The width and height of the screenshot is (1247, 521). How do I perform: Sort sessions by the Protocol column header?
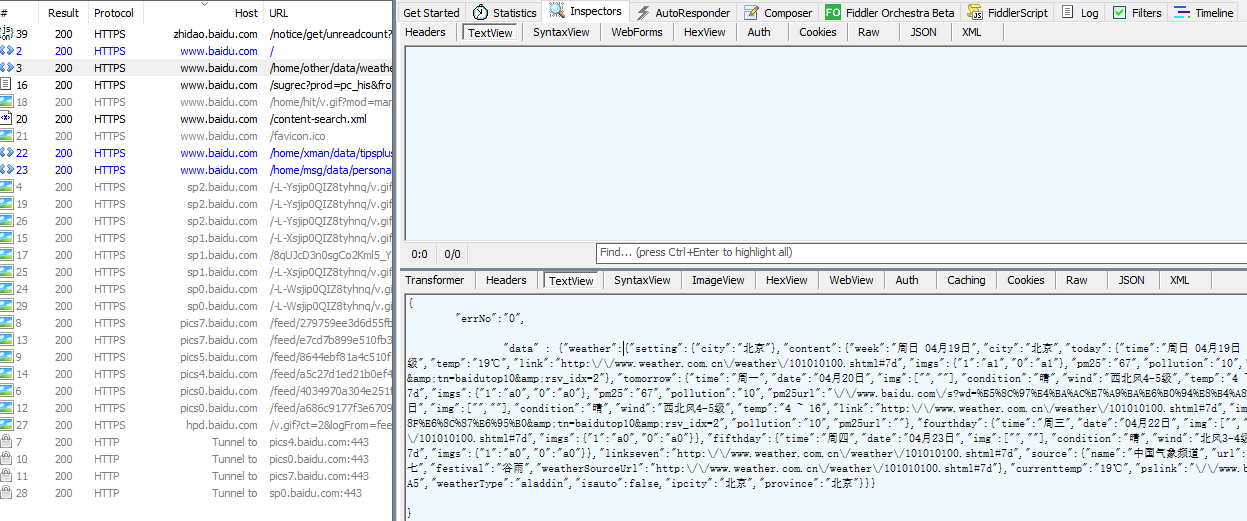tap(113, 13)
